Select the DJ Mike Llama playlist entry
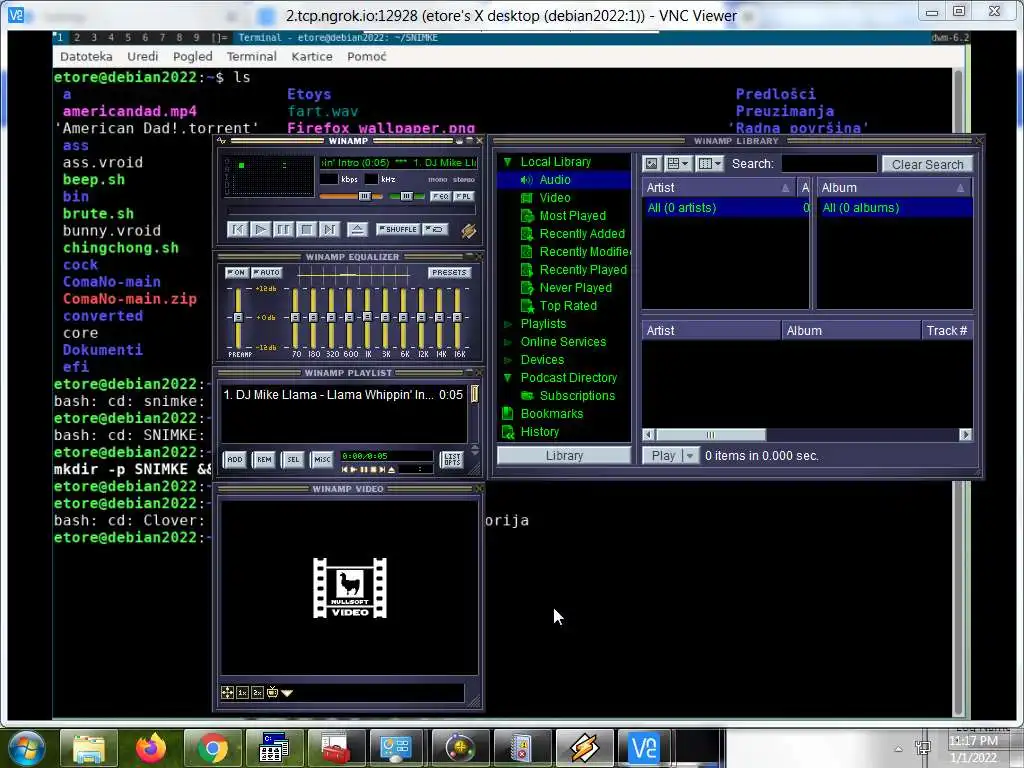Screen dimensions: 1024x768 click(344, 394)
